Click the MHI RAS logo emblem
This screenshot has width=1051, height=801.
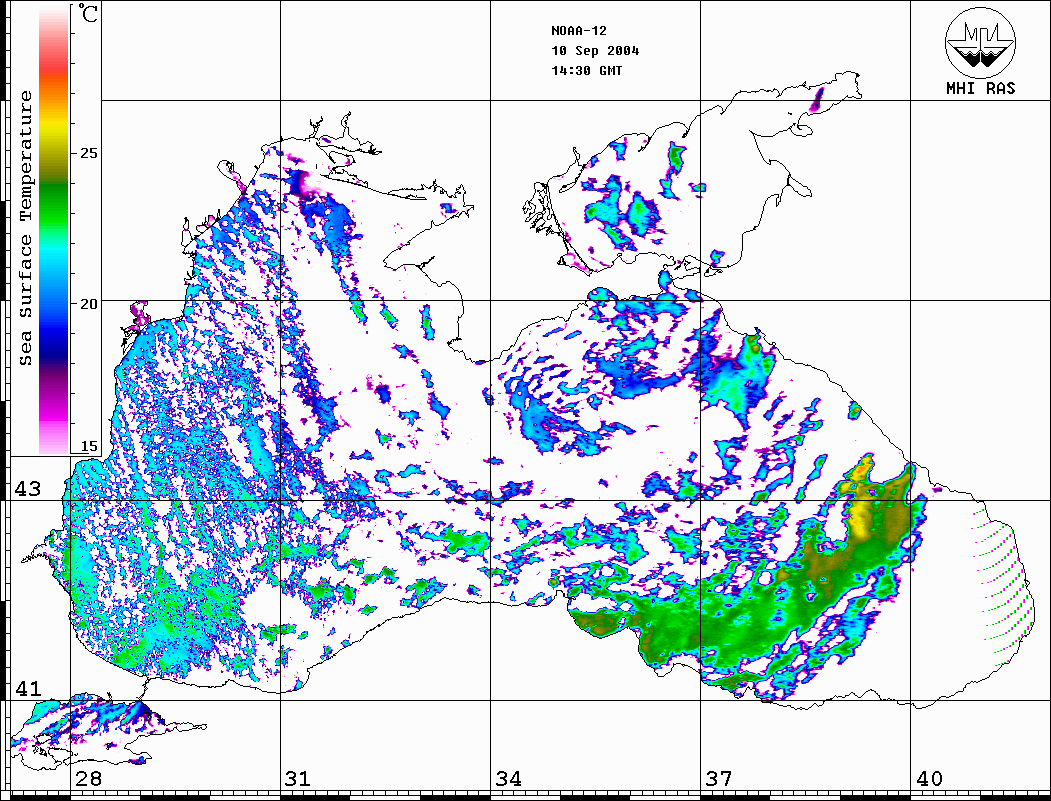coord(980,42)
